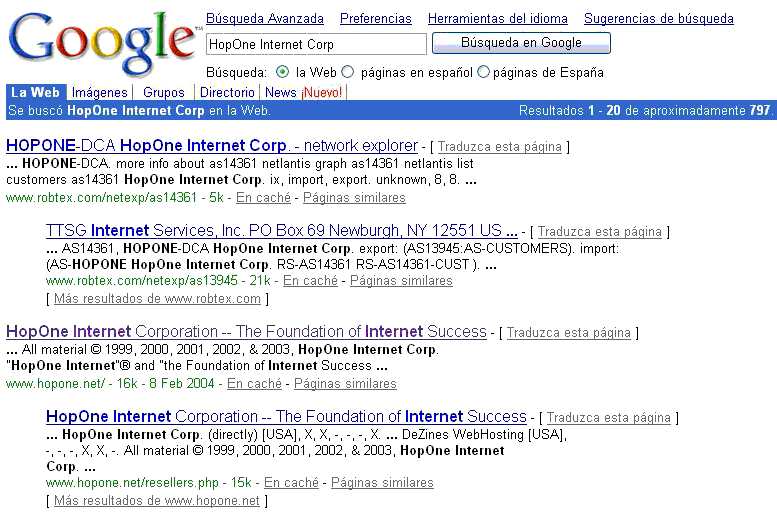777x526 pixels.
Task: Click the 'Búsqueda en Google' button
Action: (x=521, y=43)
